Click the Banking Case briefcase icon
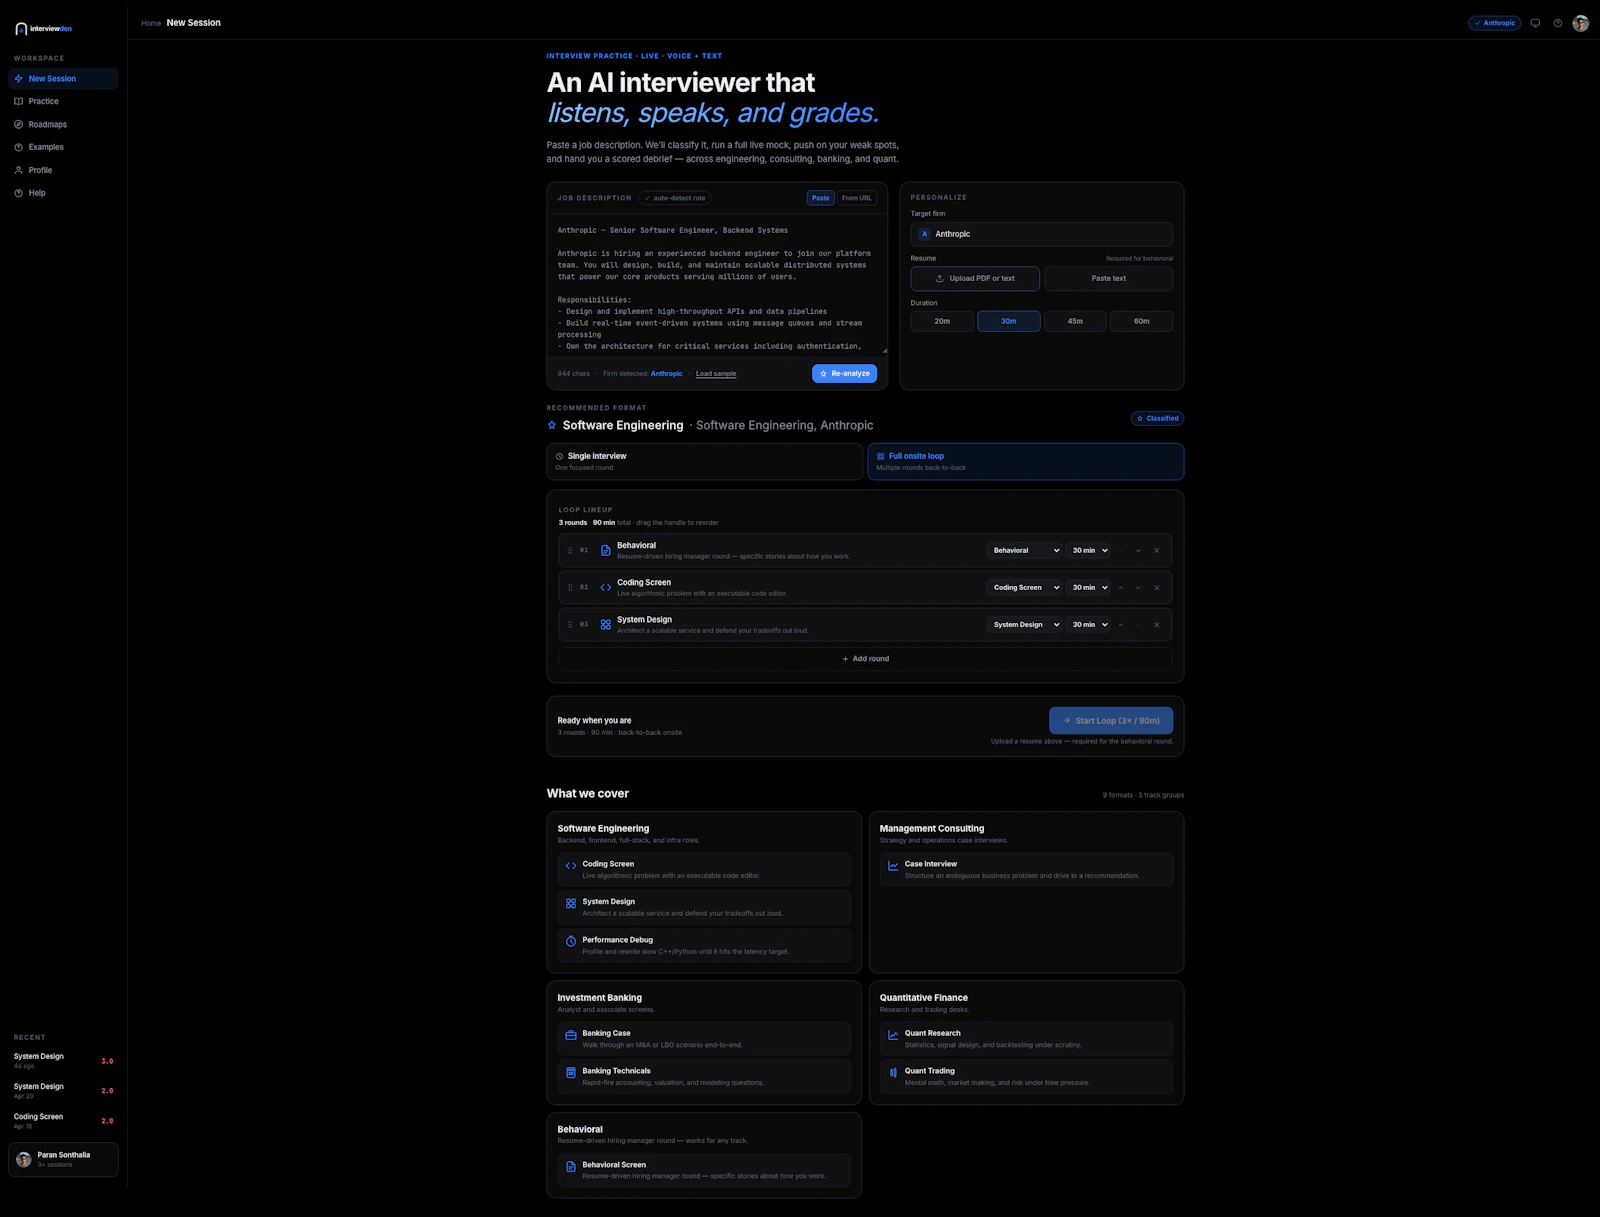 [x=571, y=1035]
